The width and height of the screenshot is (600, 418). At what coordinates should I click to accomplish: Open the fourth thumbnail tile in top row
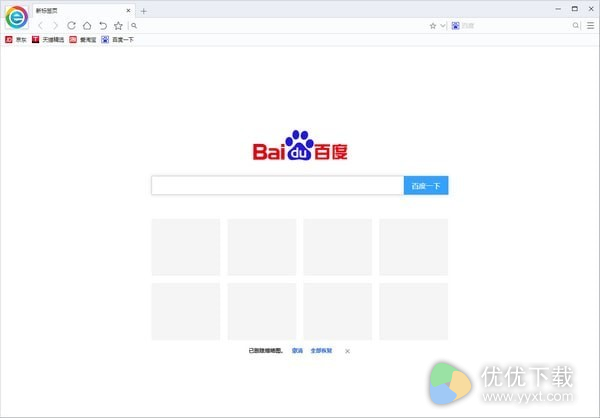pos(414,247)
